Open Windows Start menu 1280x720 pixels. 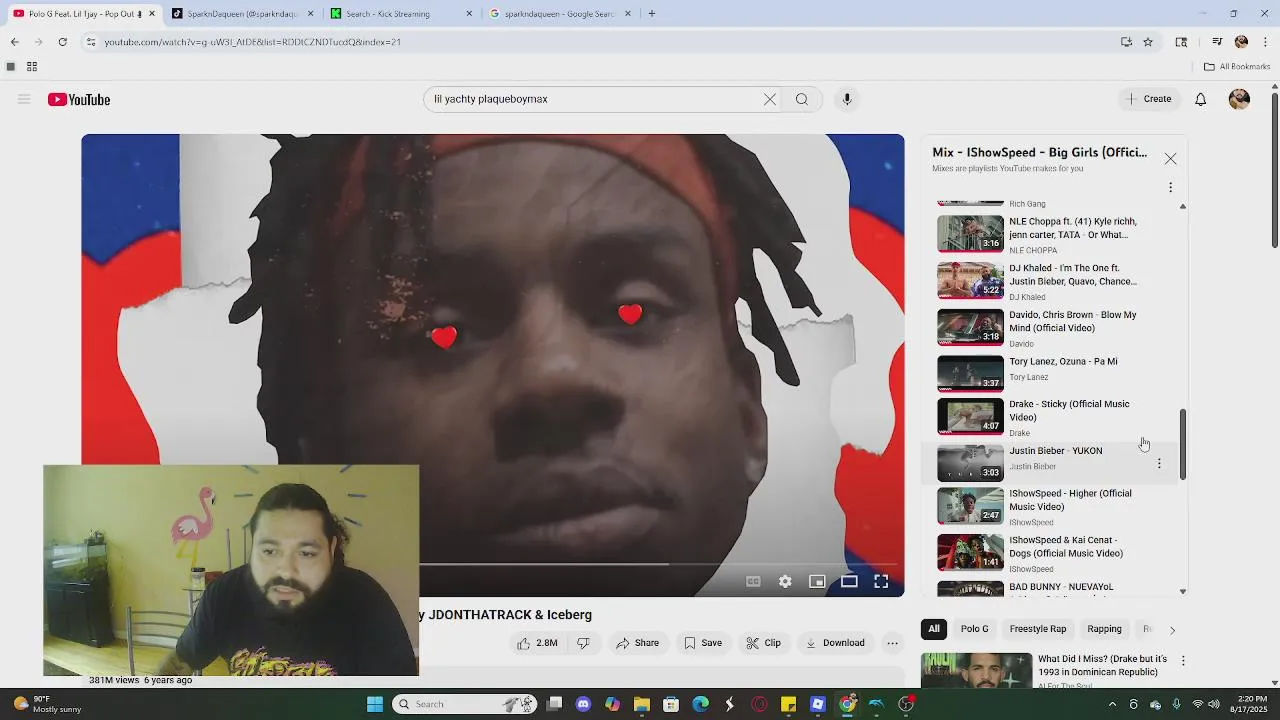(374, 704)
